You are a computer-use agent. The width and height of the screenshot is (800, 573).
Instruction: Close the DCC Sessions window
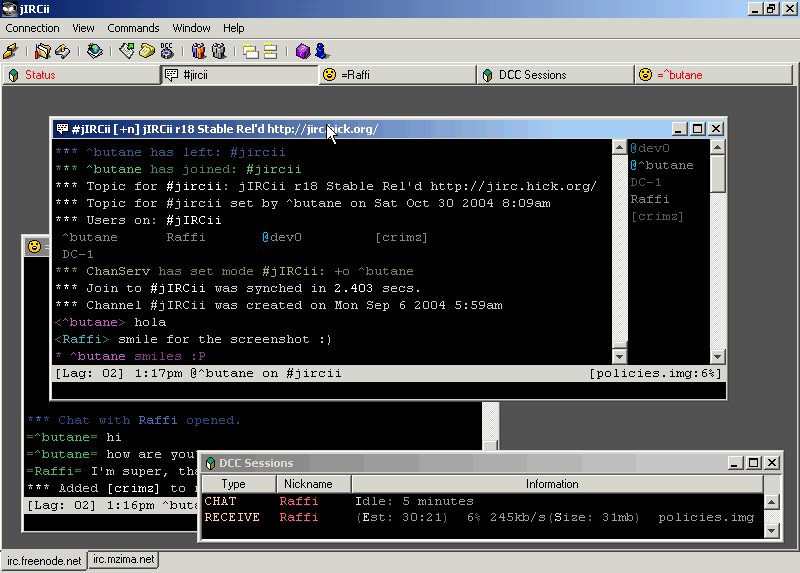(772, 463)
